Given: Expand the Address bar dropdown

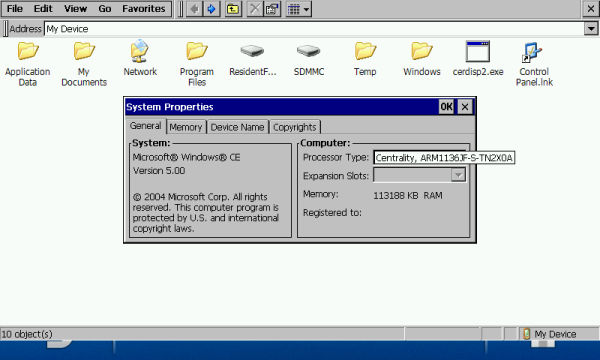Looking at the screenshot, I should click(591, 29).
